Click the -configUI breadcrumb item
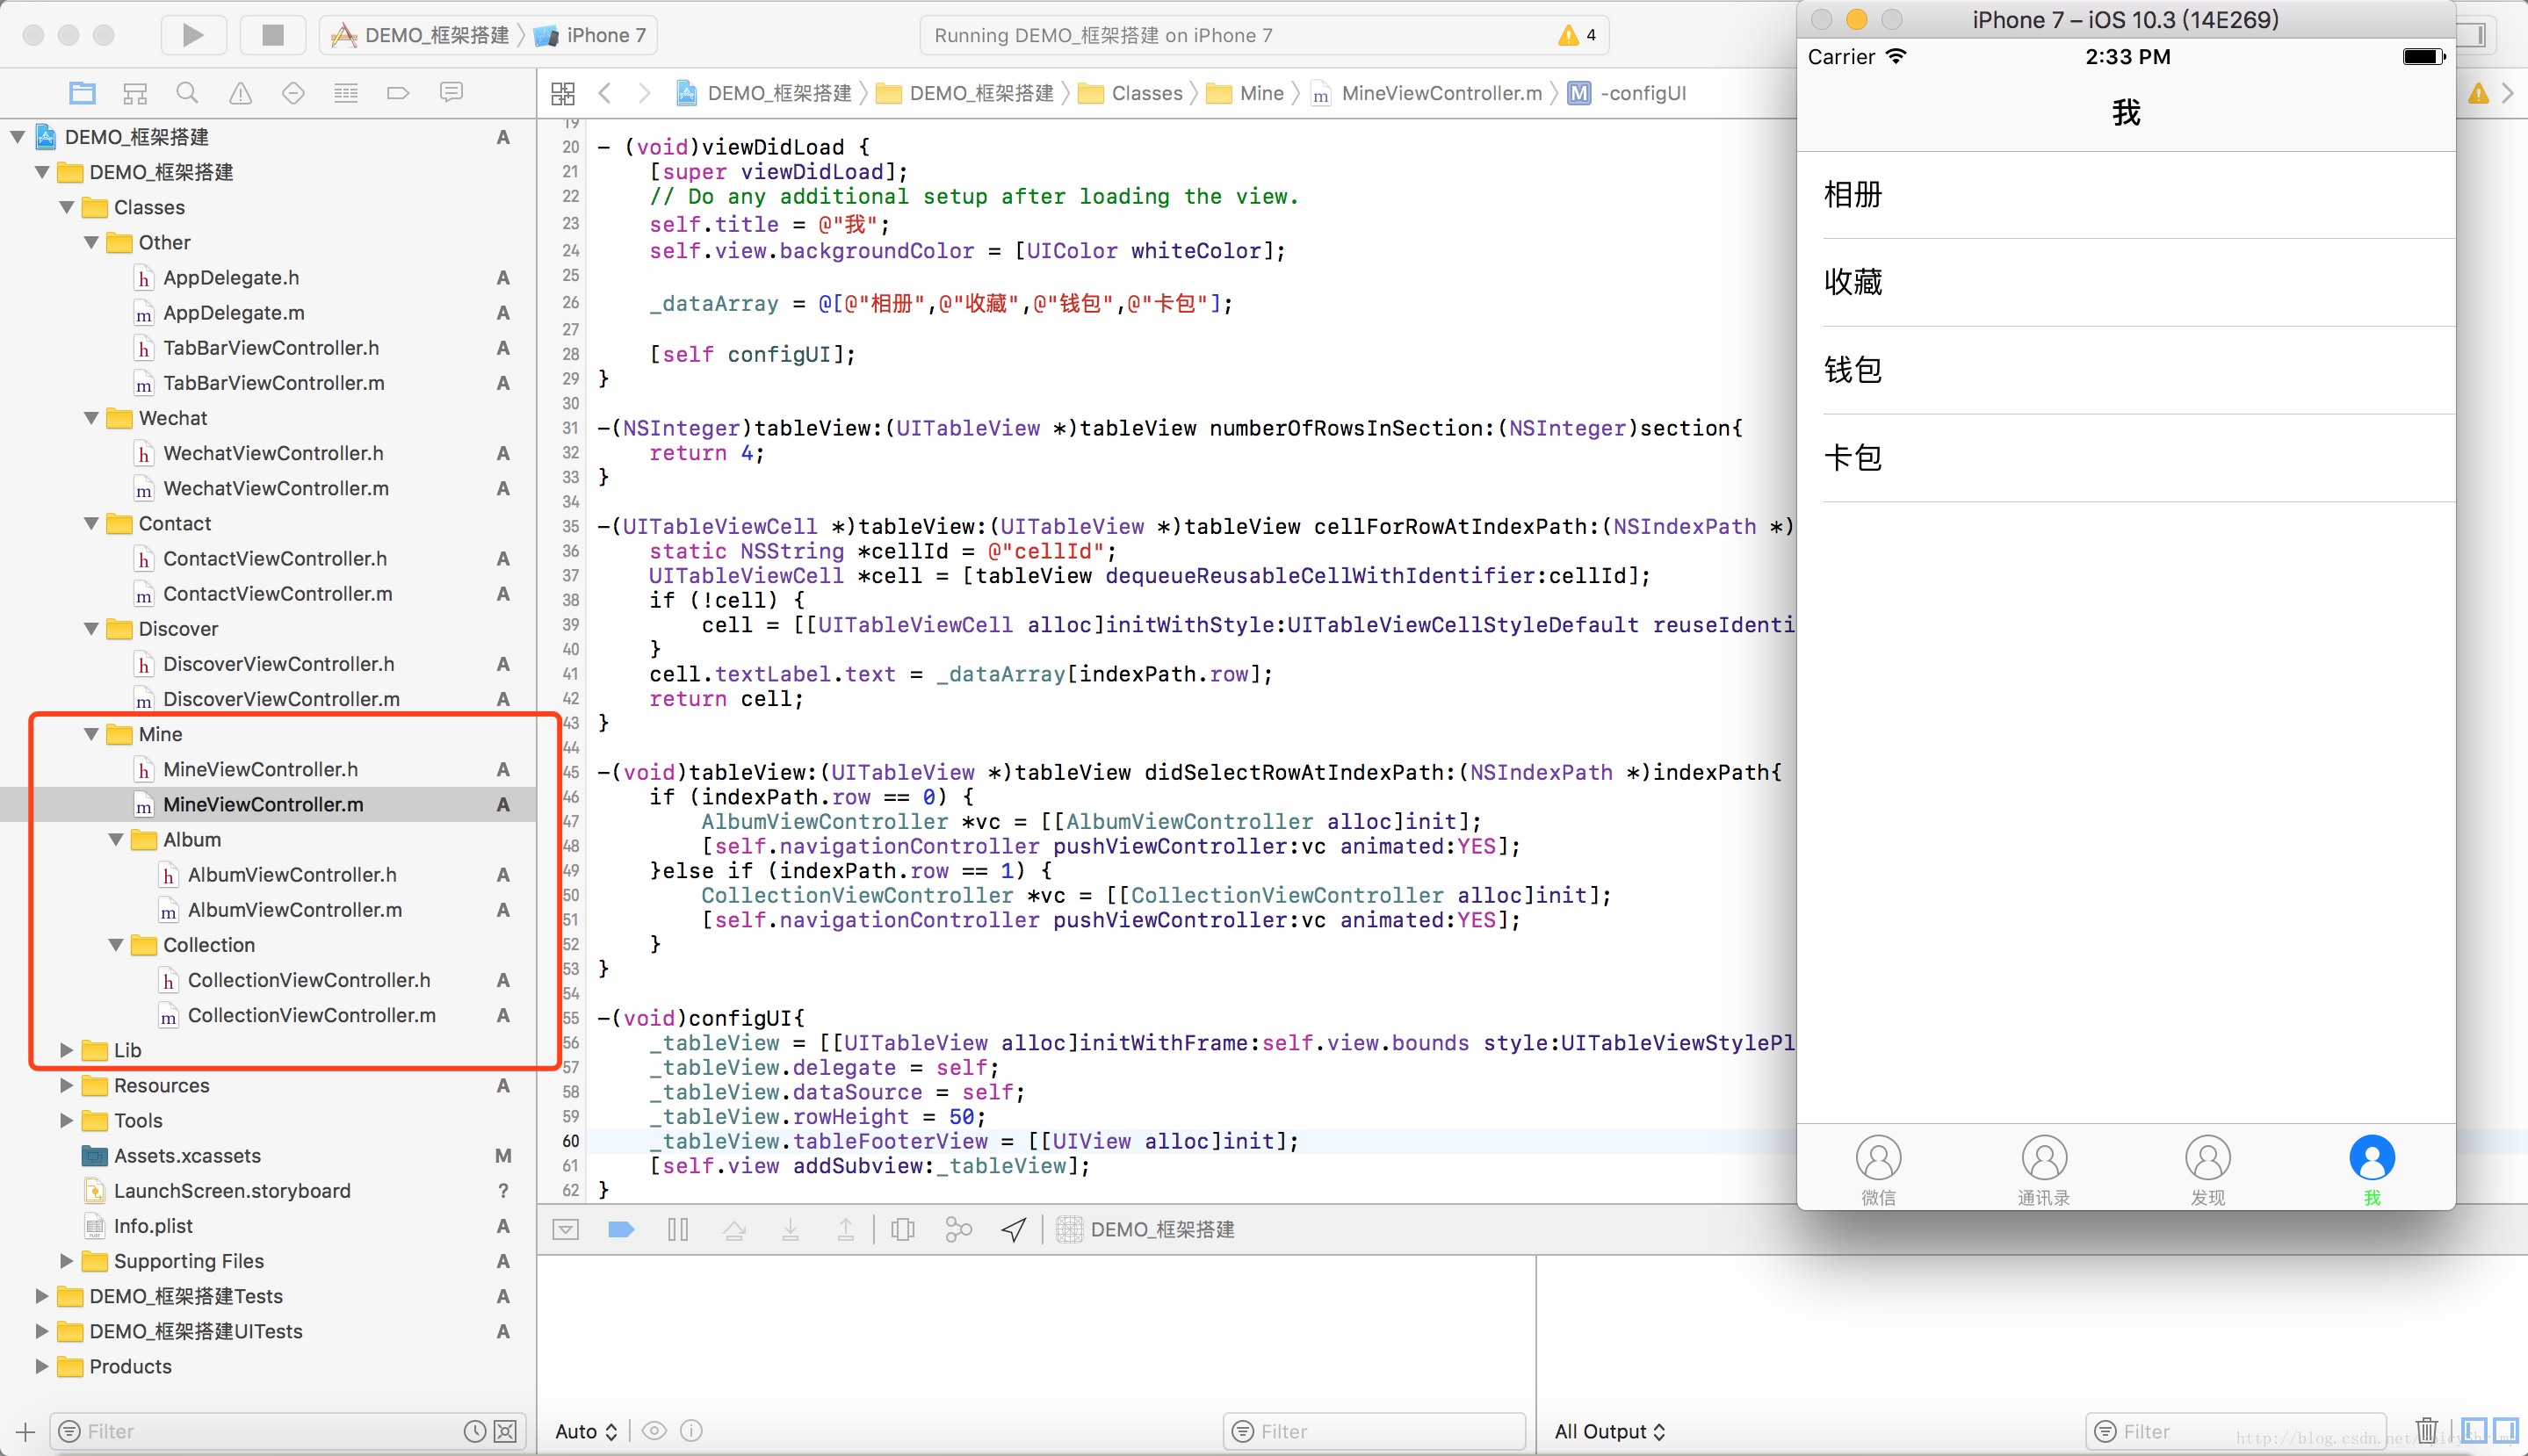This screenshot has height=1456, width=2528. coord(1641,93)
